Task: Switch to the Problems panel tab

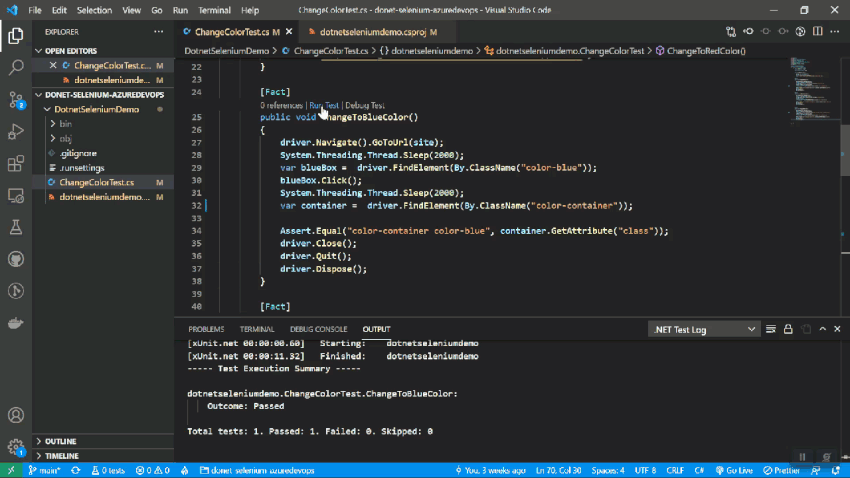Action: tap(206, 330)
